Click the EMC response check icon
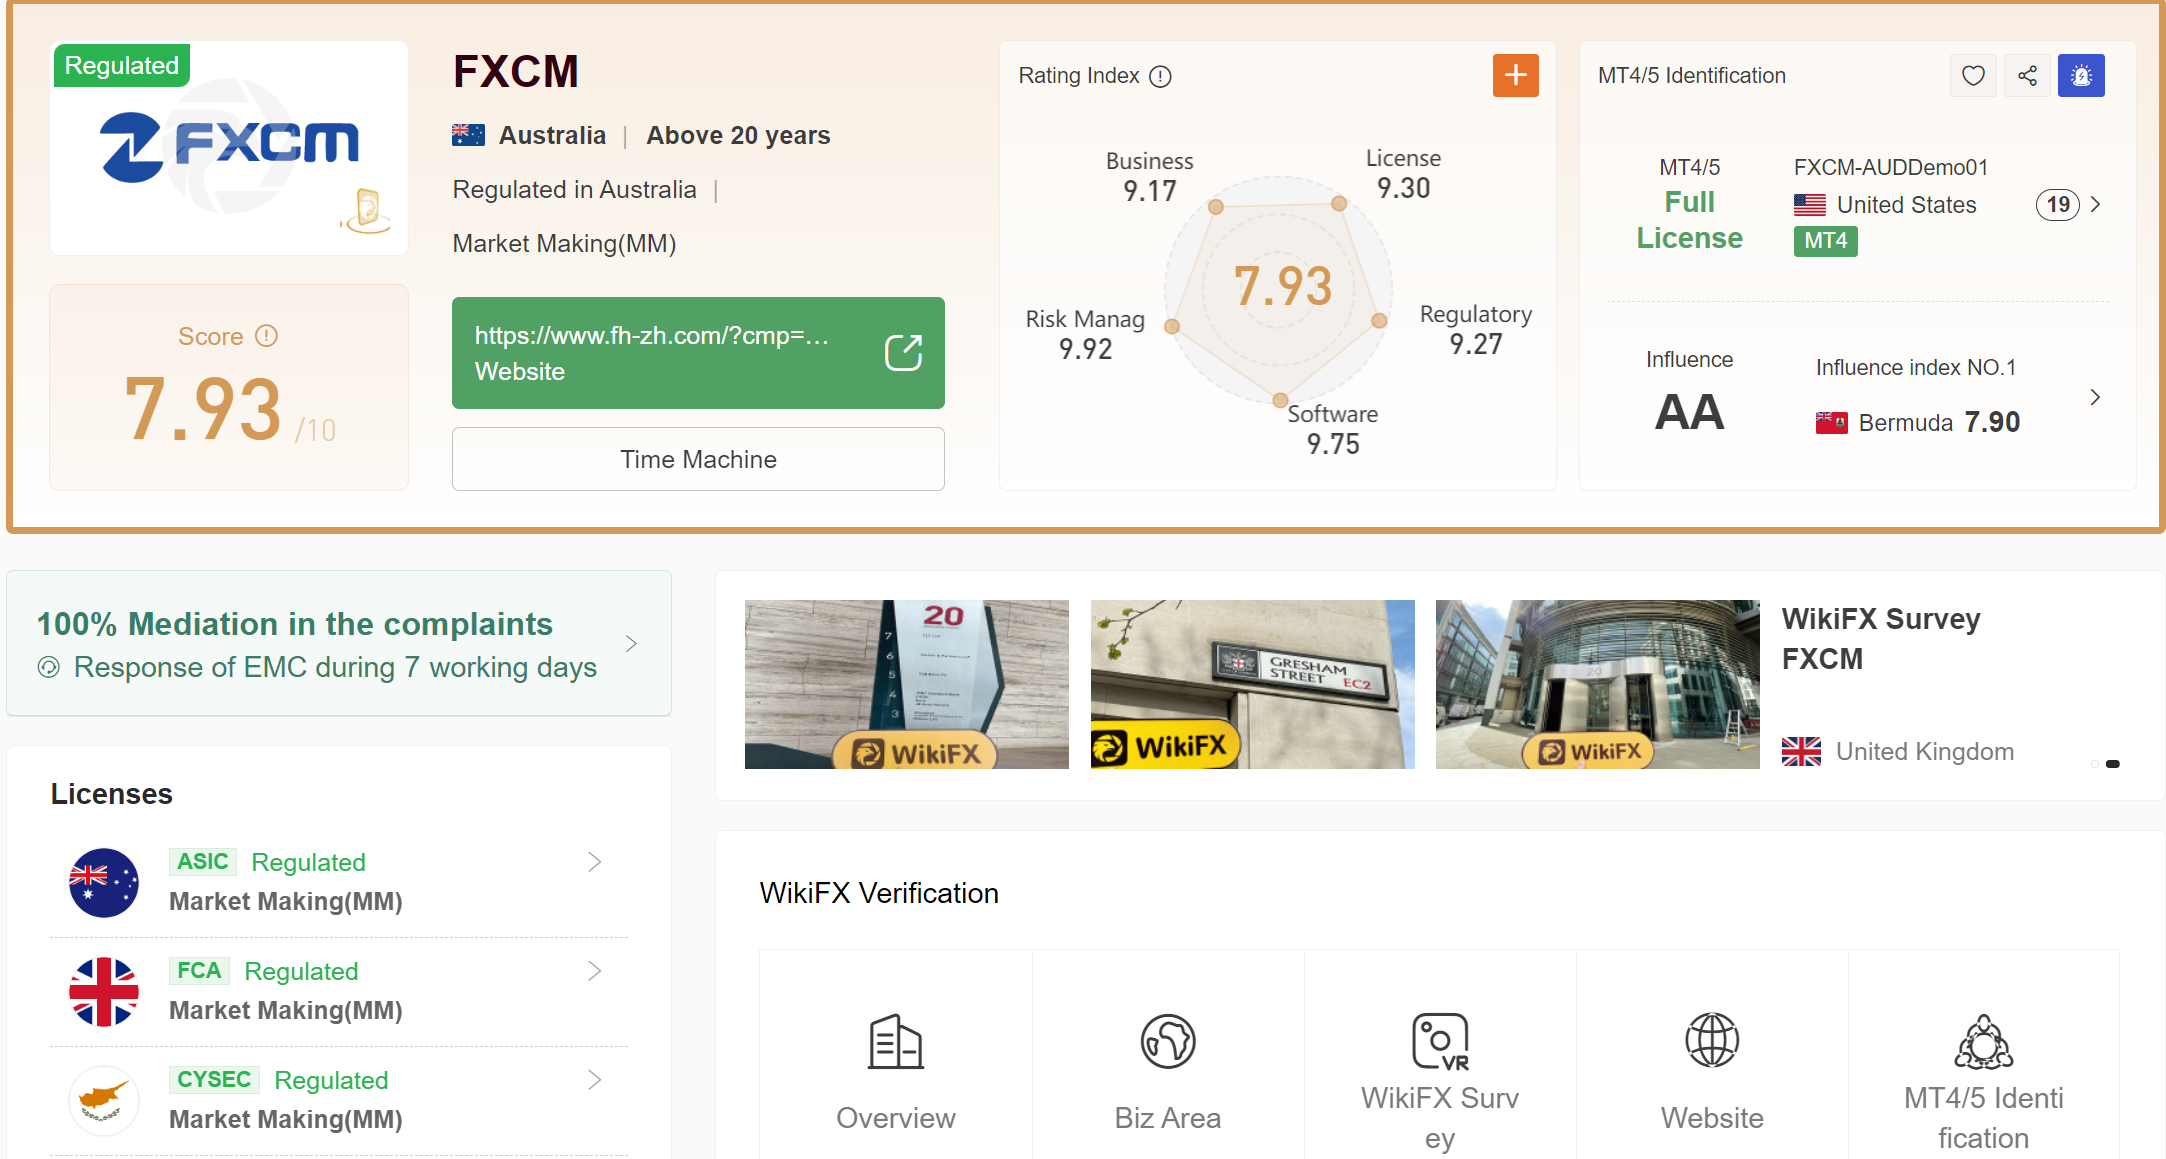 pyautogui.click(x=49, y=667)
